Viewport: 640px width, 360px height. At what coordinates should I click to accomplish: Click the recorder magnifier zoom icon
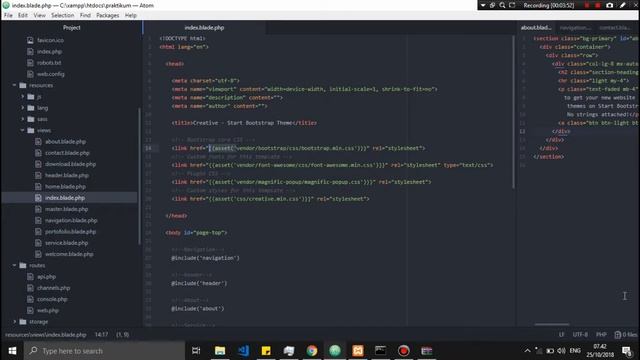[x=502, y=5]
